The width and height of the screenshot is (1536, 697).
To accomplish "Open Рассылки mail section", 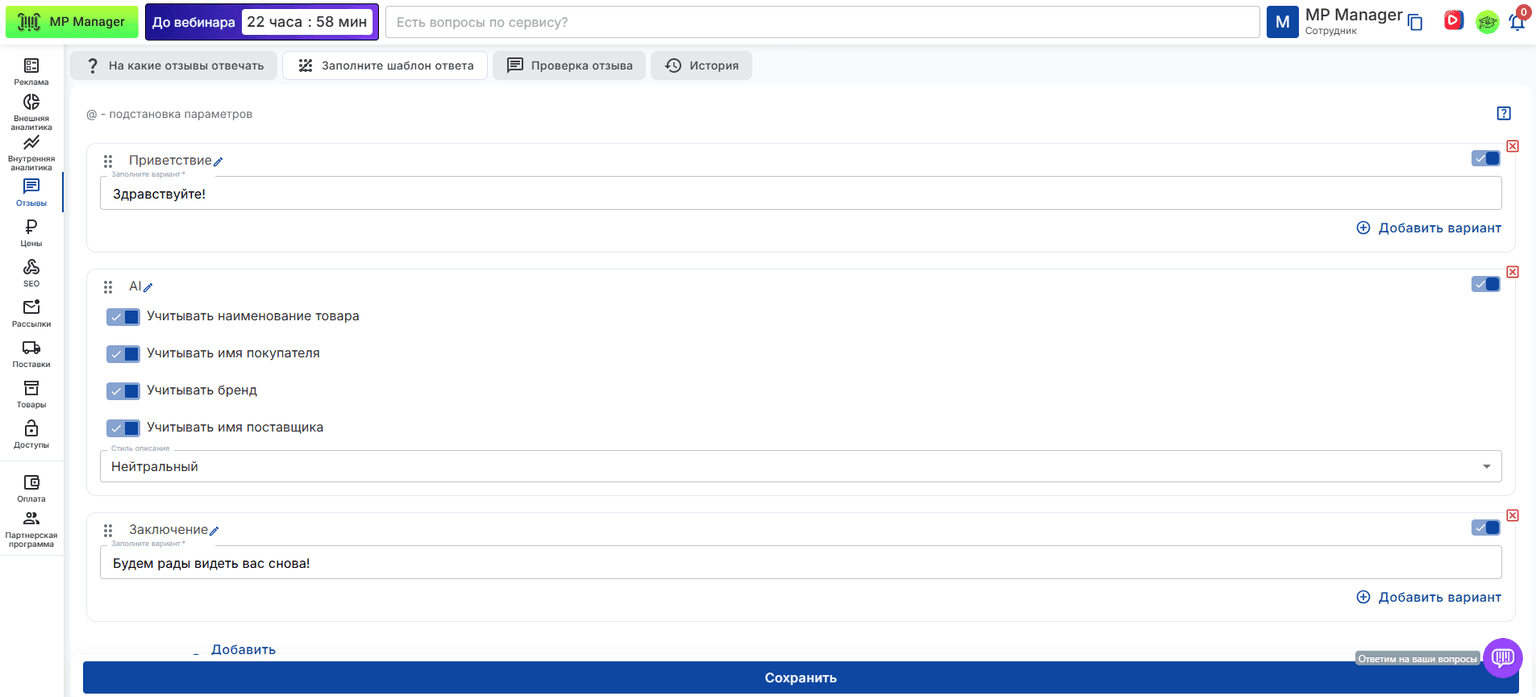I will [x=31, y=313].
